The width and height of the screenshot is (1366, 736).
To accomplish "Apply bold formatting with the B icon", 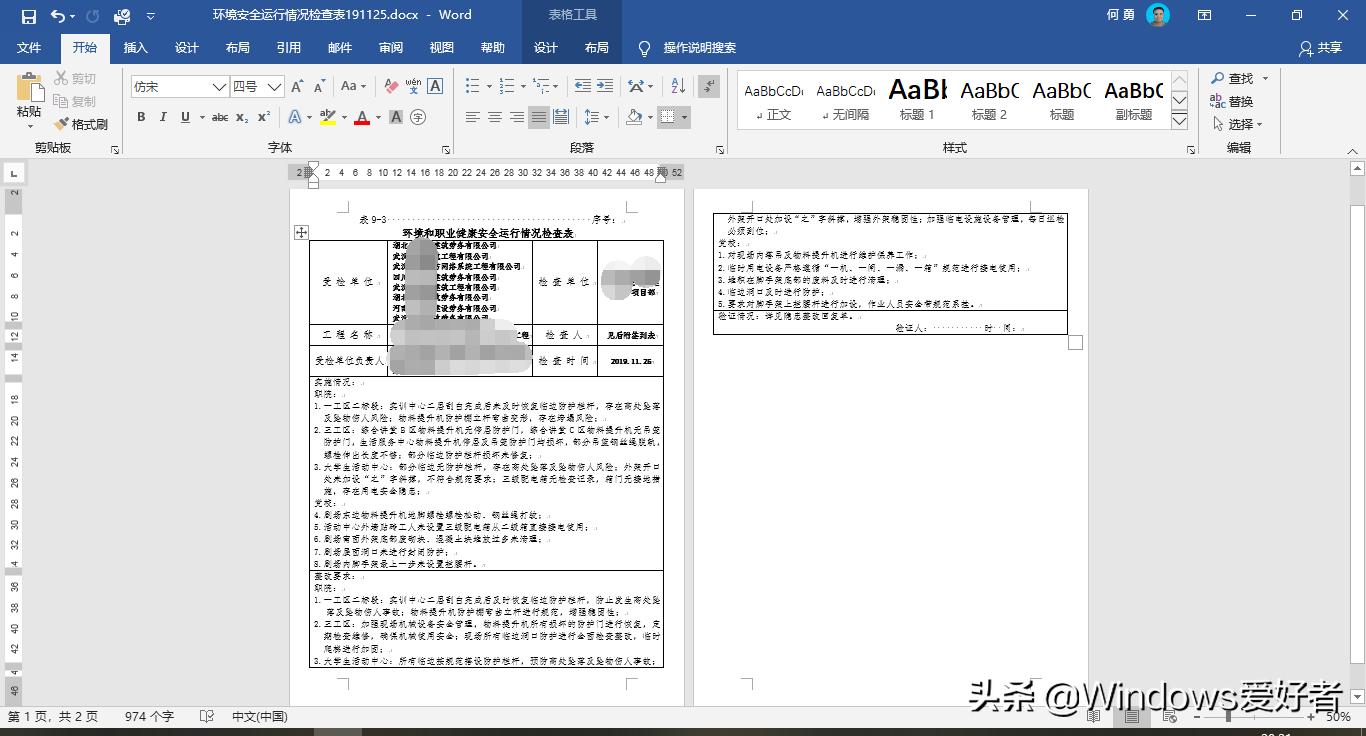I will pyautogui.click(x=141, y=117).
